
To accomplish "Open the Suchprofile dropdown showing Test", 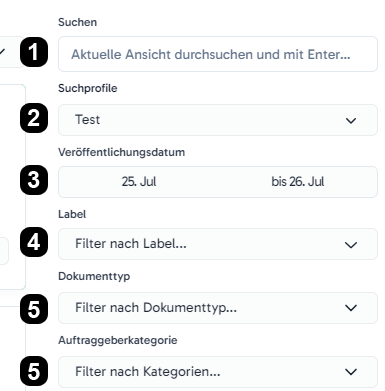I will pos(218,120).
